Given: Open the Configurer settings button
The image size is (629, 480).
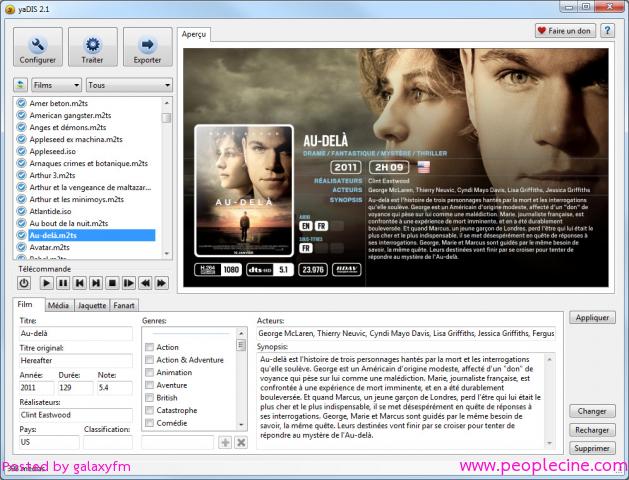Looking at the screenshot, I should coord(38,47).
